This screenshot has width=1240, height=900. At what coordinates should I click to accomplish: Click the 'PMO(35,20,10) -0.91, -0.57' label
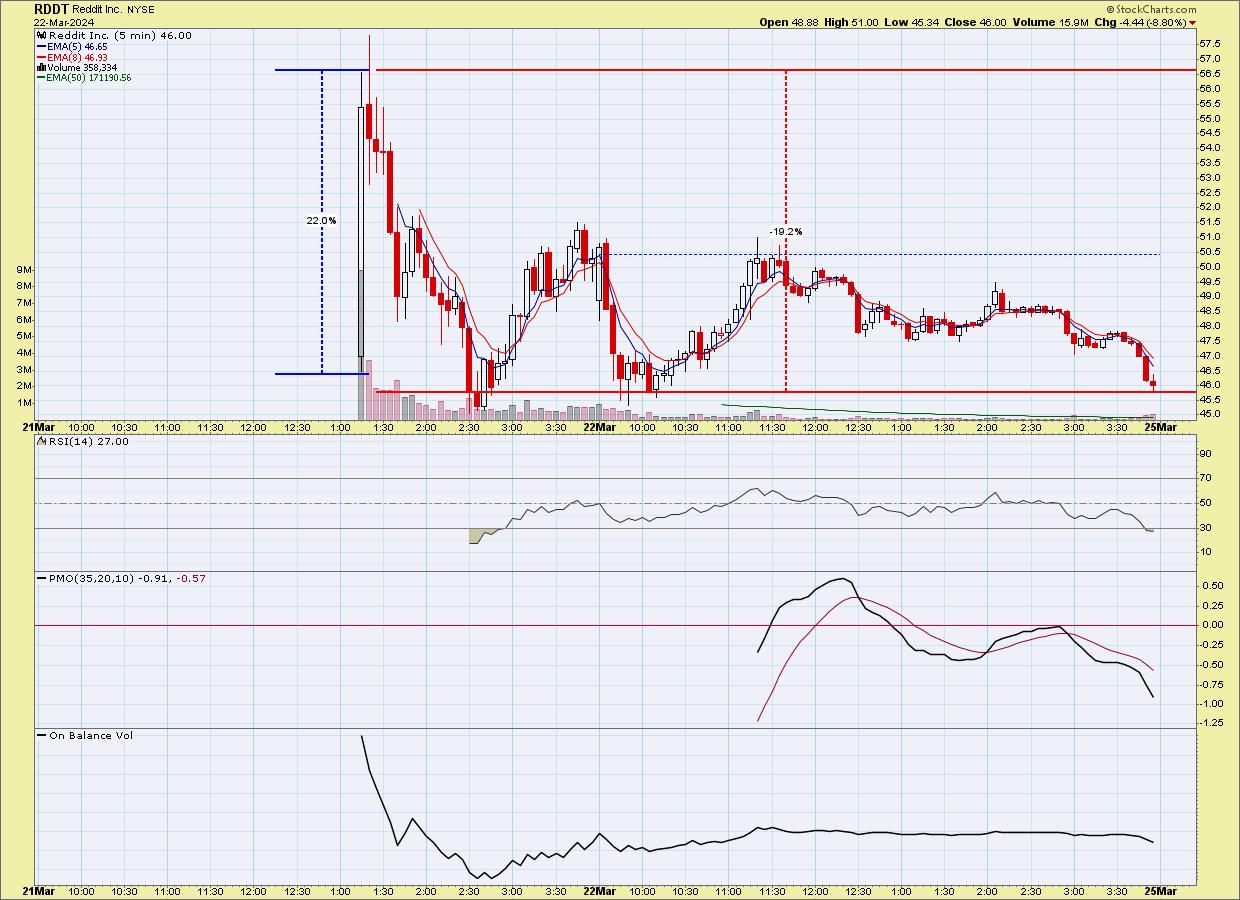[127, 578]
